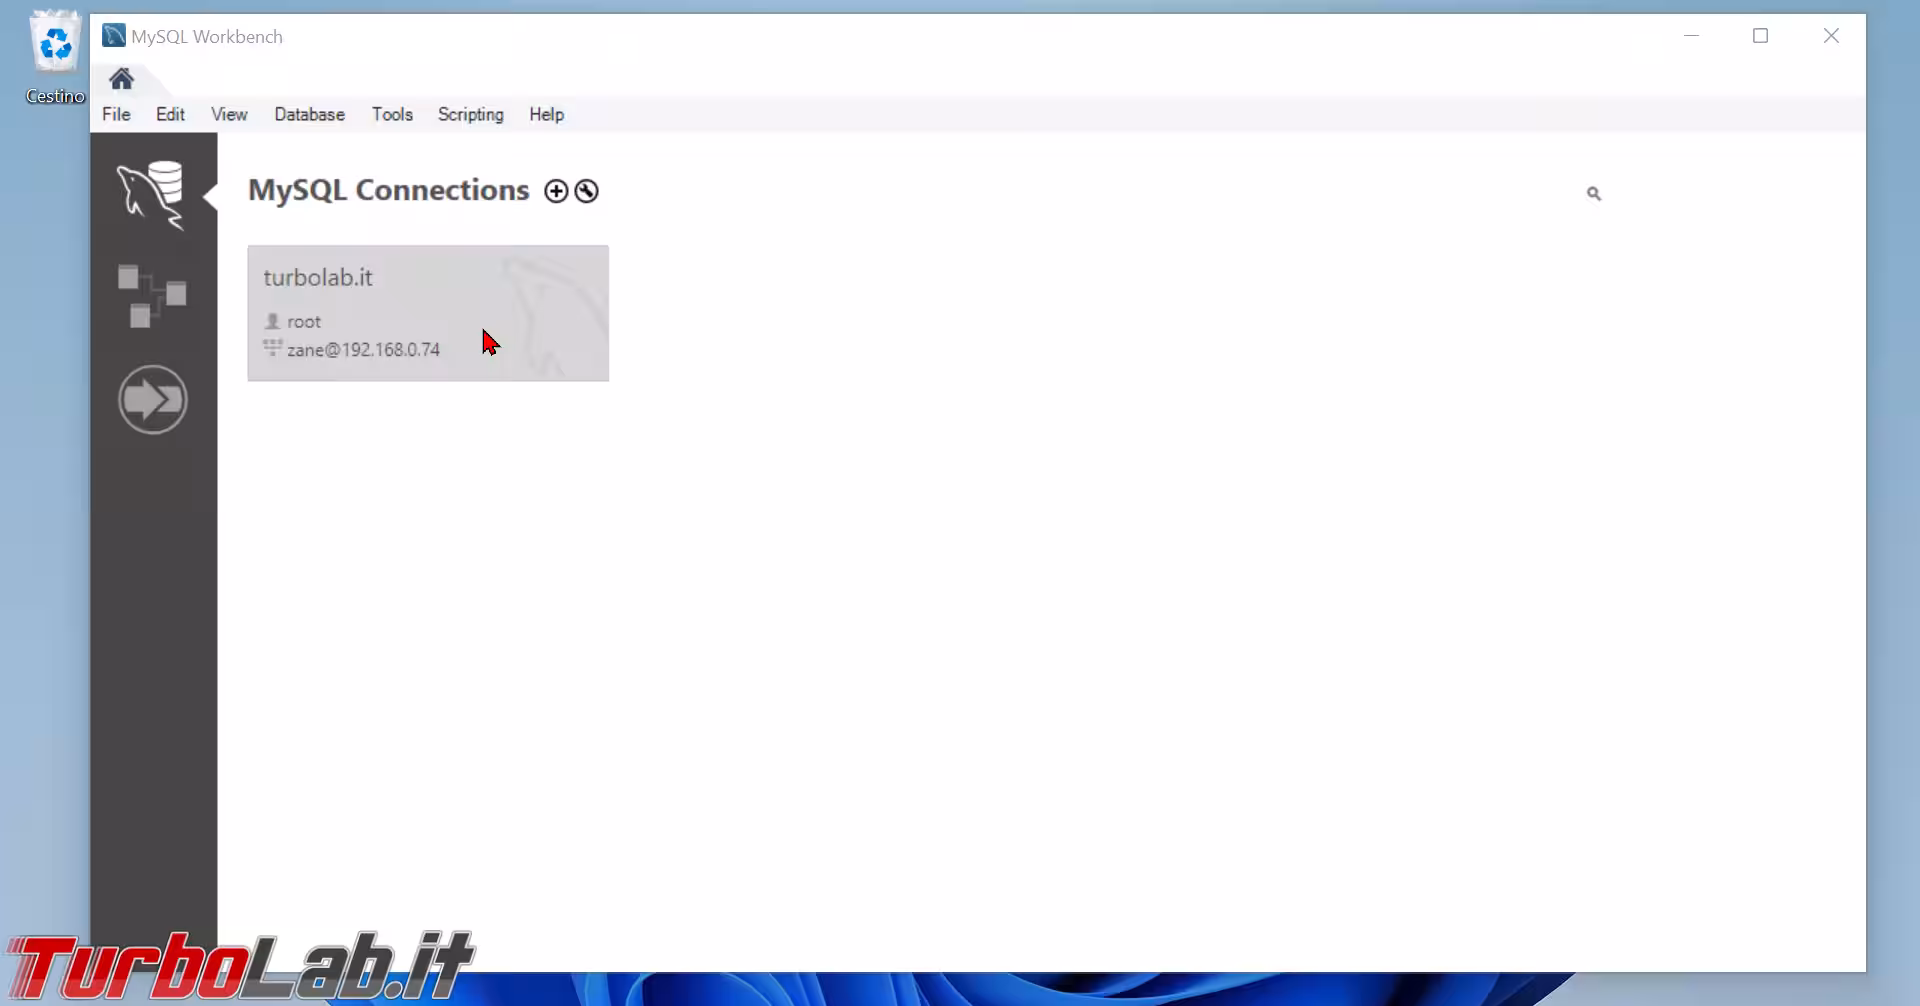Viewport: 1920px width, 1006px height.
Task: Open the Scripting menu
Action: click(x=471, y=114)
